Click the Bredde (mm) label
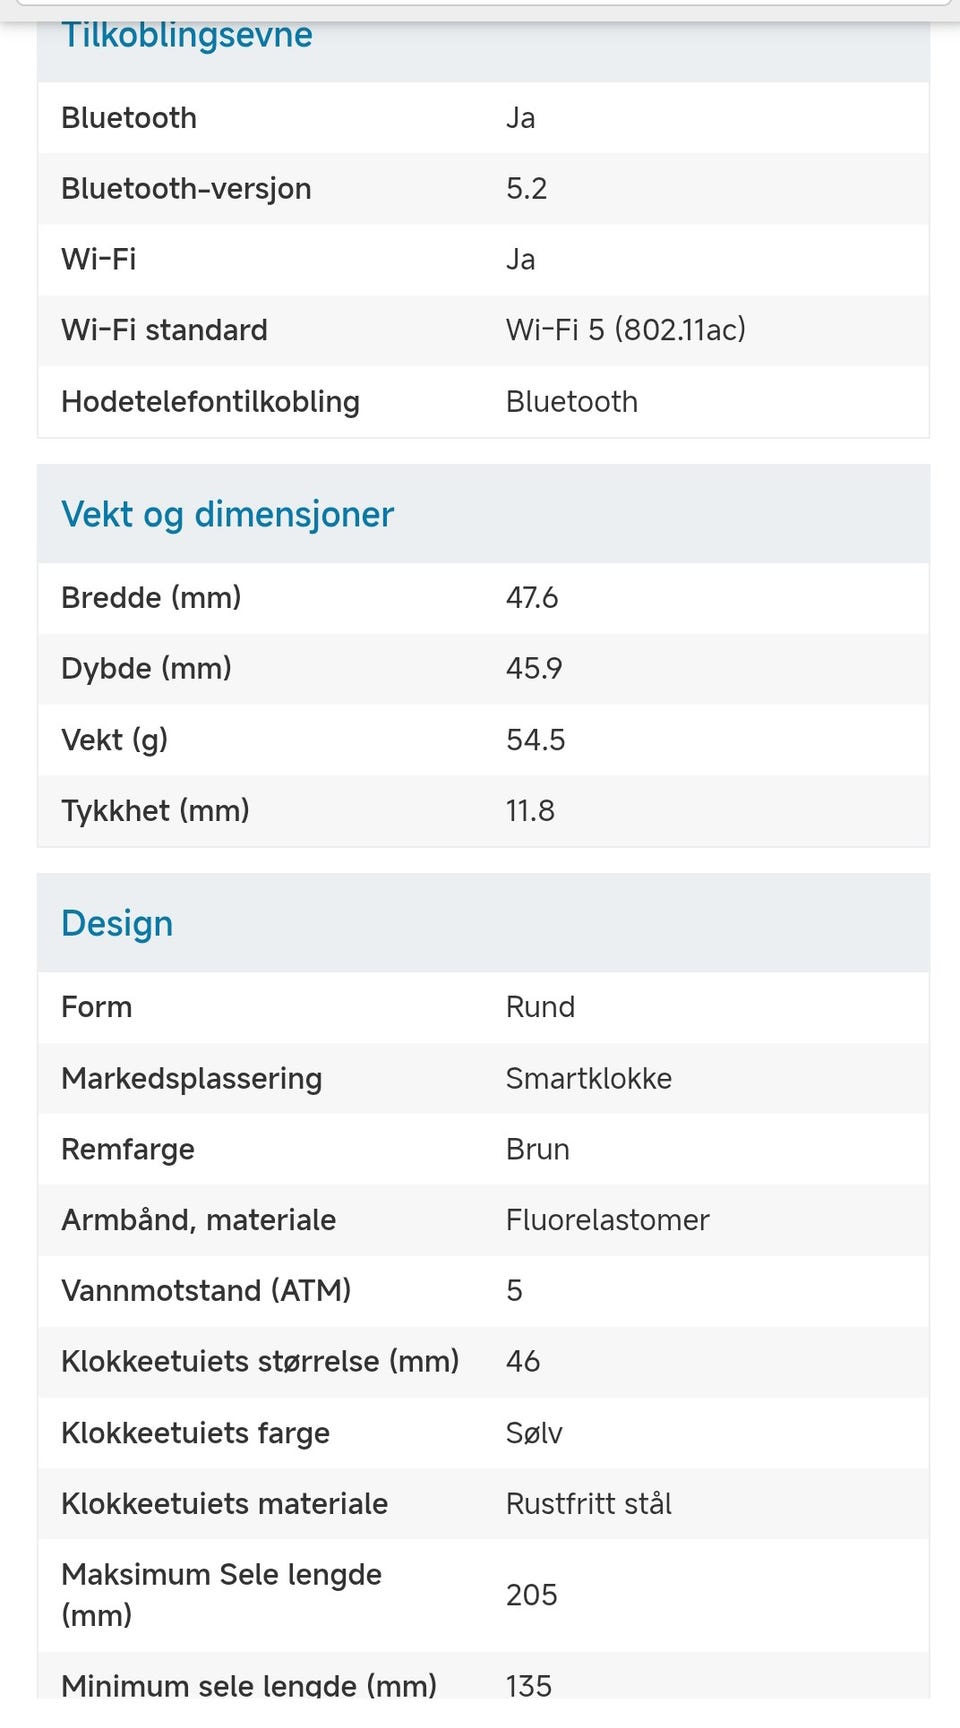This screenshot has height=1728, width=960. (151, 598)
